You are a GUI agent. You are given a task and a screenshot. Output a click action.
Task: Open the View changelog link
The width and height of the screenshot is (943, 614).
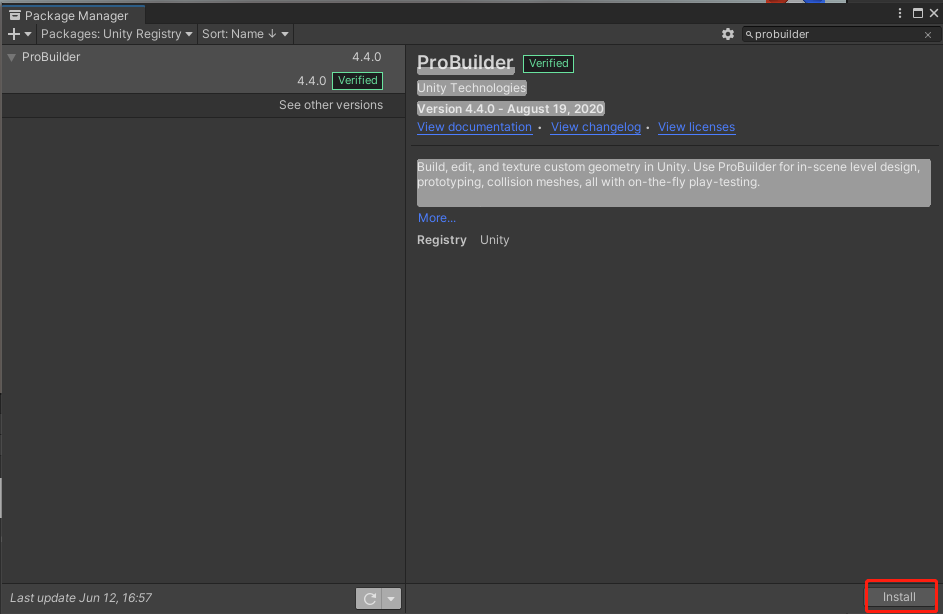click(x=596, y=127)
